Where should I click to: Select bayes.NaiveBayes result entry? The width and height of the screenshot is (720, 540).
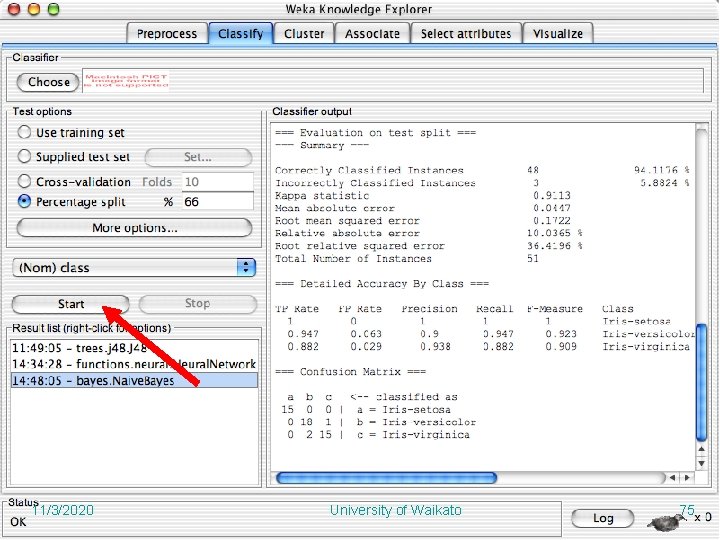click(134, 380)
